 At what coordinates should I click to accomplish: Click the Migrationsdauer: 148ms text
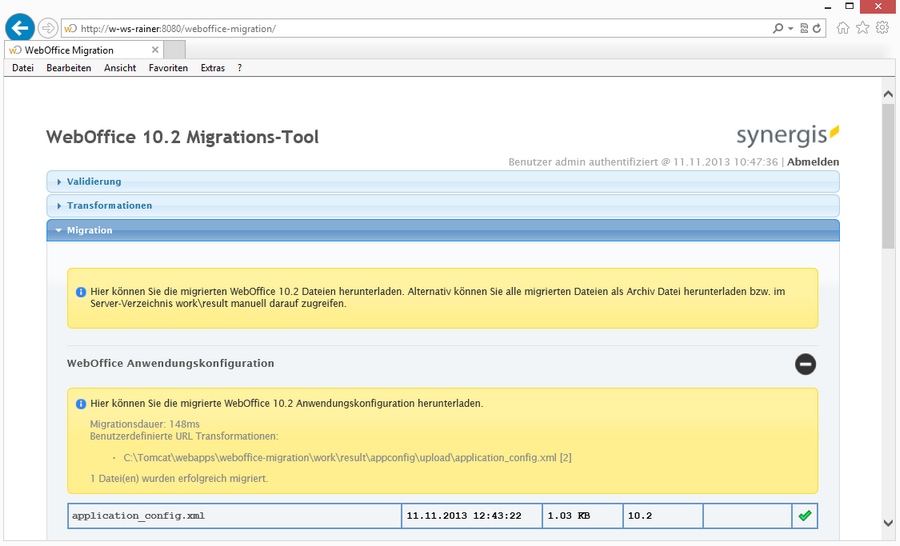tap(145, 424)
